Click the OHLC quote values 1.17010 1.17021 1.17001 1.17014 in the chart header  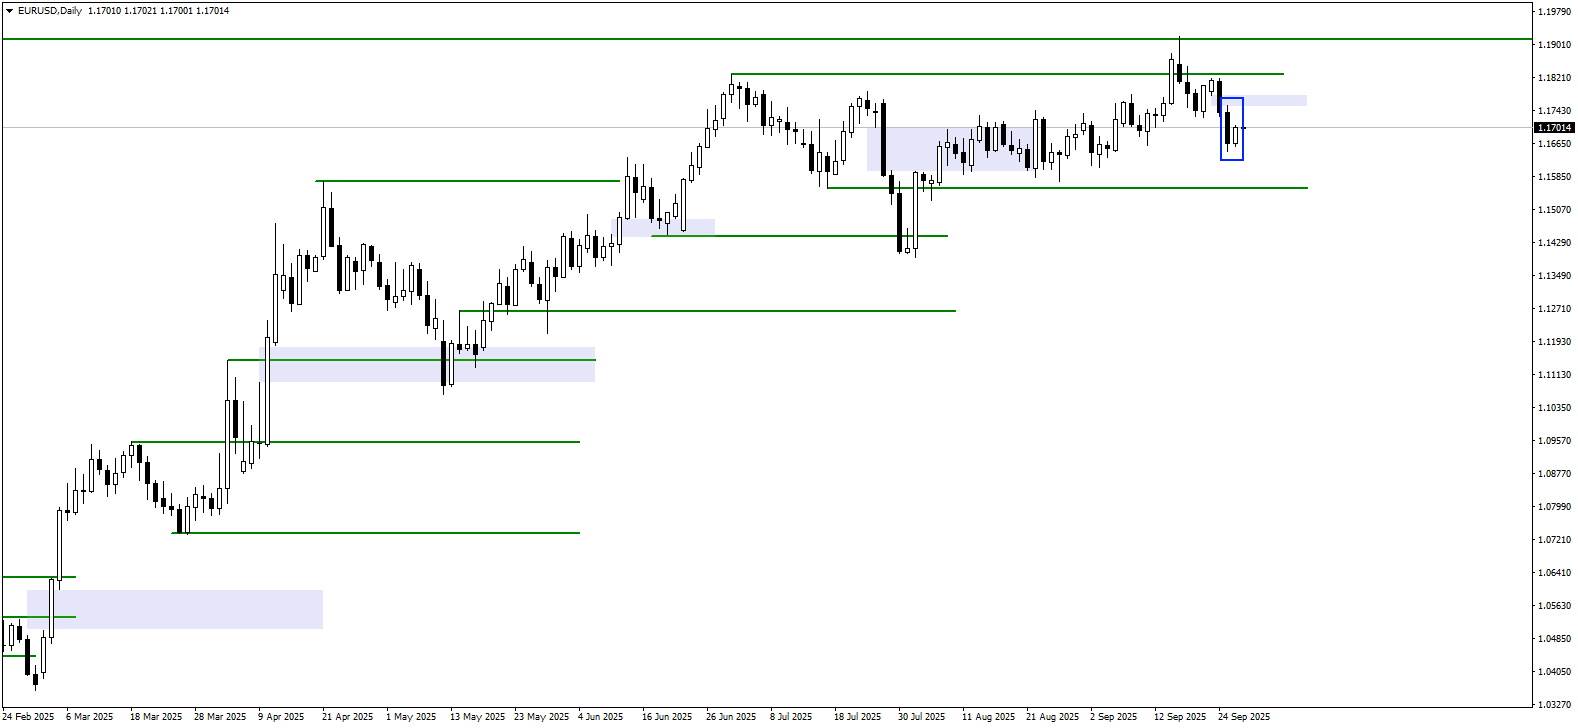(x=158, y=11)
